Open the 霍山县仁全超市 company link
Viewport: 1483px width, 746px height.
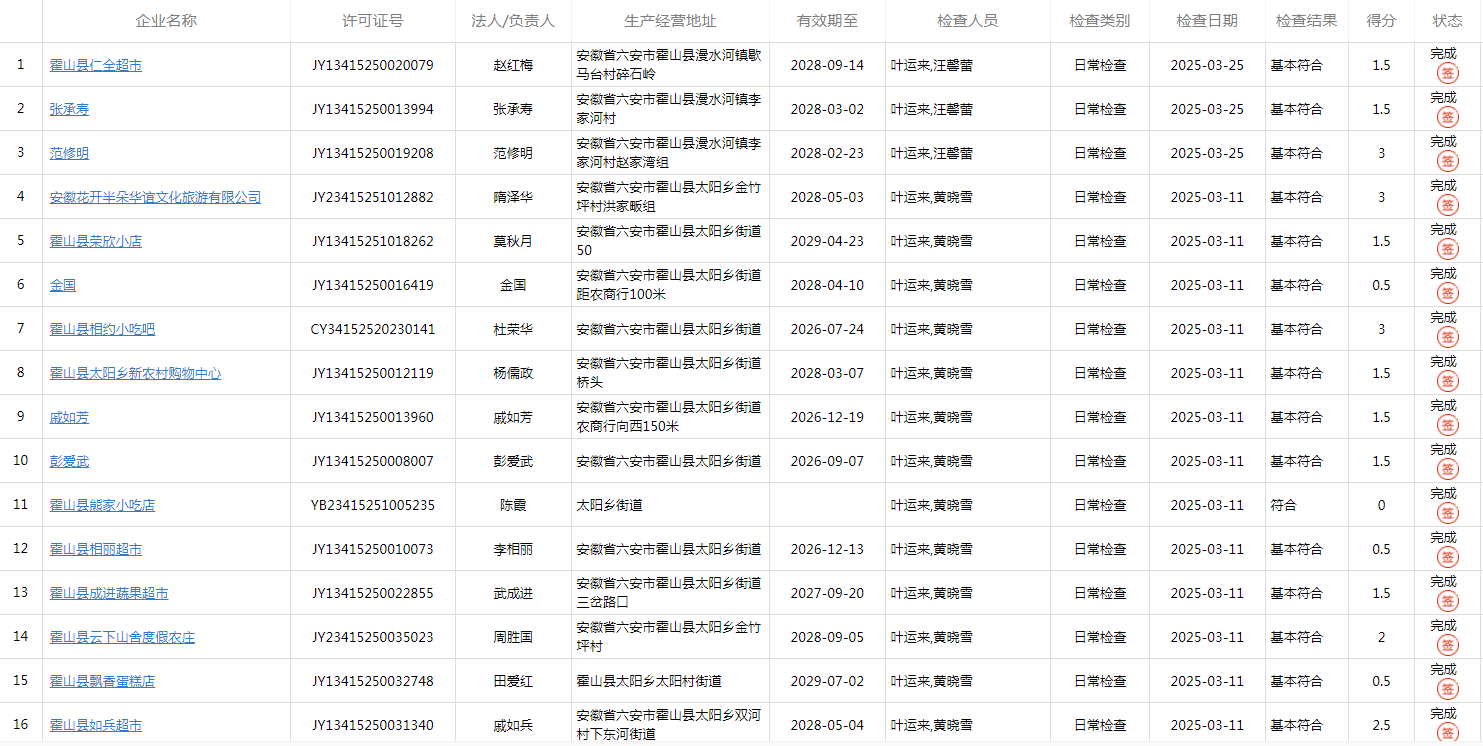pyautogui.click(x=96, y=66)
